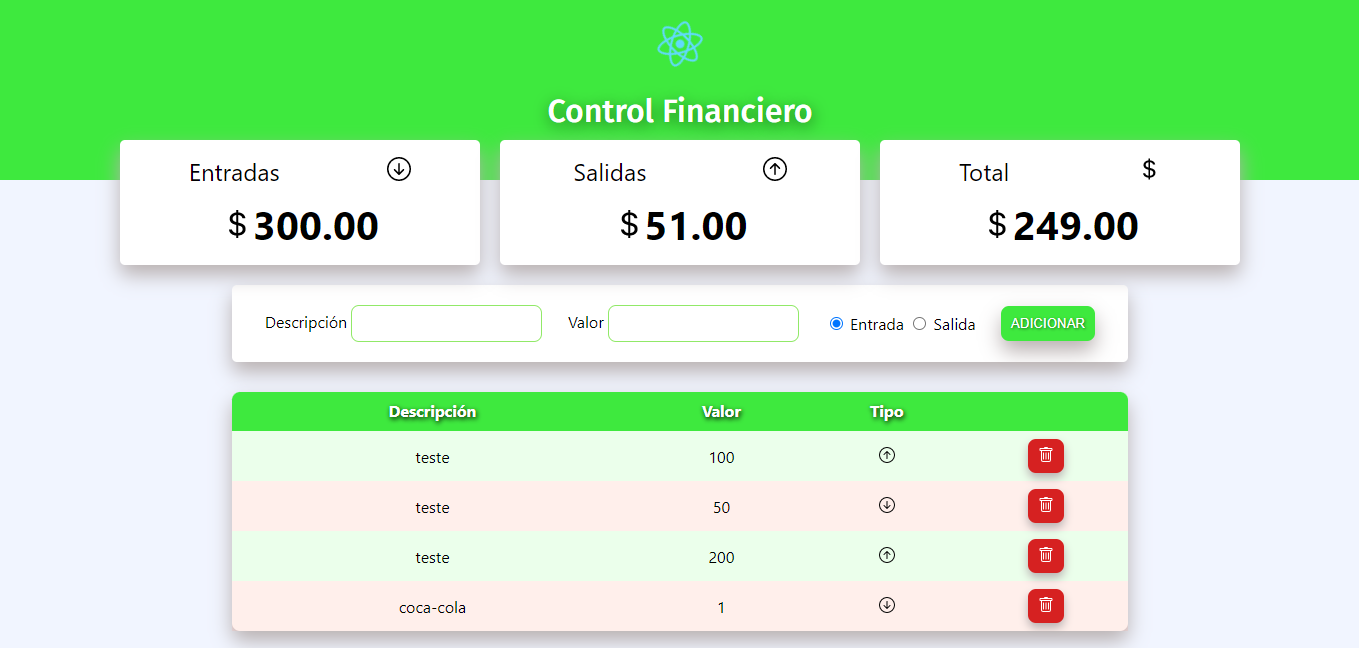Screen dimensions: 1359x648
Task: Click the dollar sign icon on Total card
Action: click(1148, 169)
